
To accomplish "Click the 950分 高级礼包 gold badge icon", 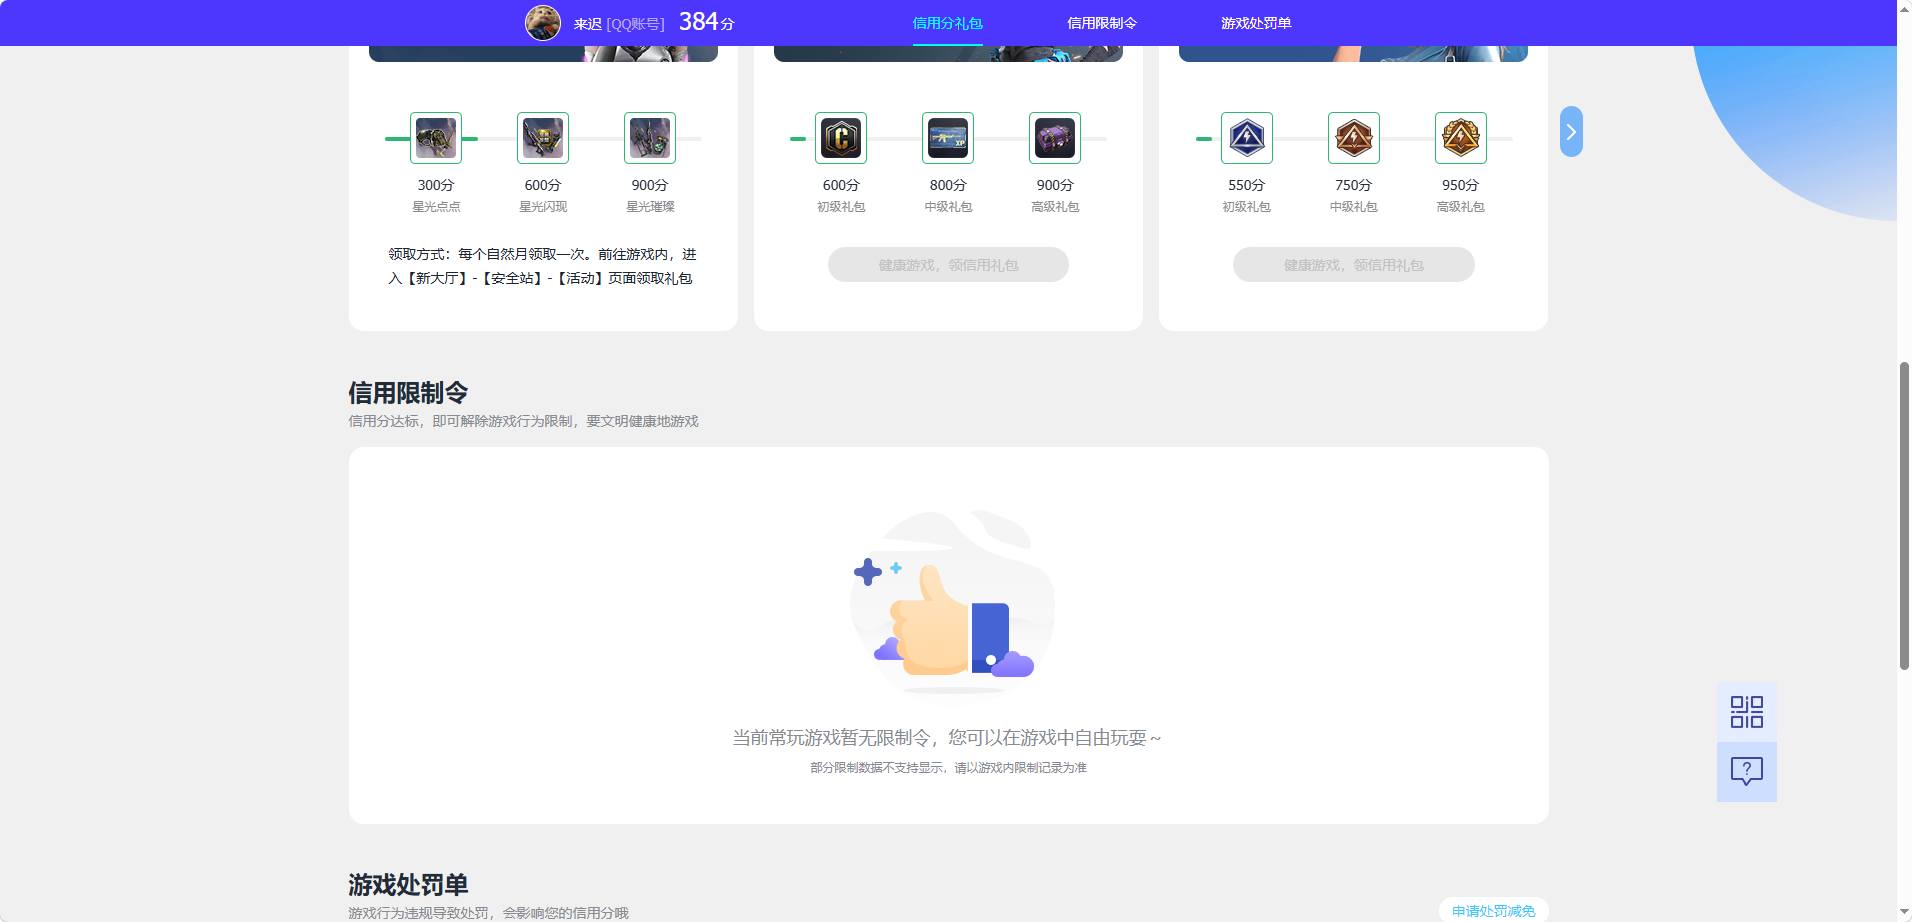I will pos(1461,138).
